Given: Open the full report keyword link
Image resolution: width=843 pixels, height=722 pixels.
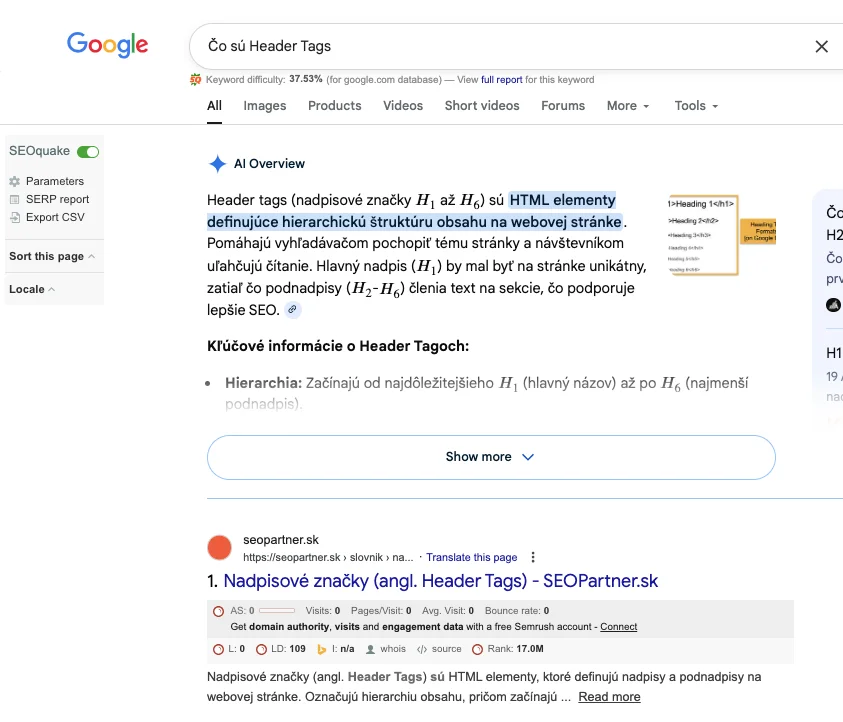Looking at the screenshot, I should coord(501,80).
